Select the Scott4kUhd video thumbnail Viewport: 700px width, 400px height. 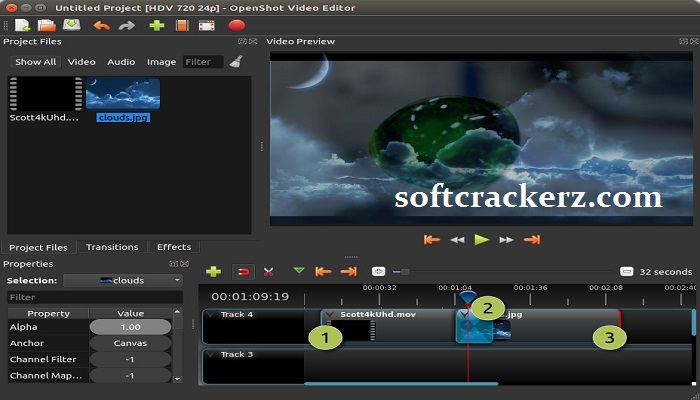click(46, 94)
